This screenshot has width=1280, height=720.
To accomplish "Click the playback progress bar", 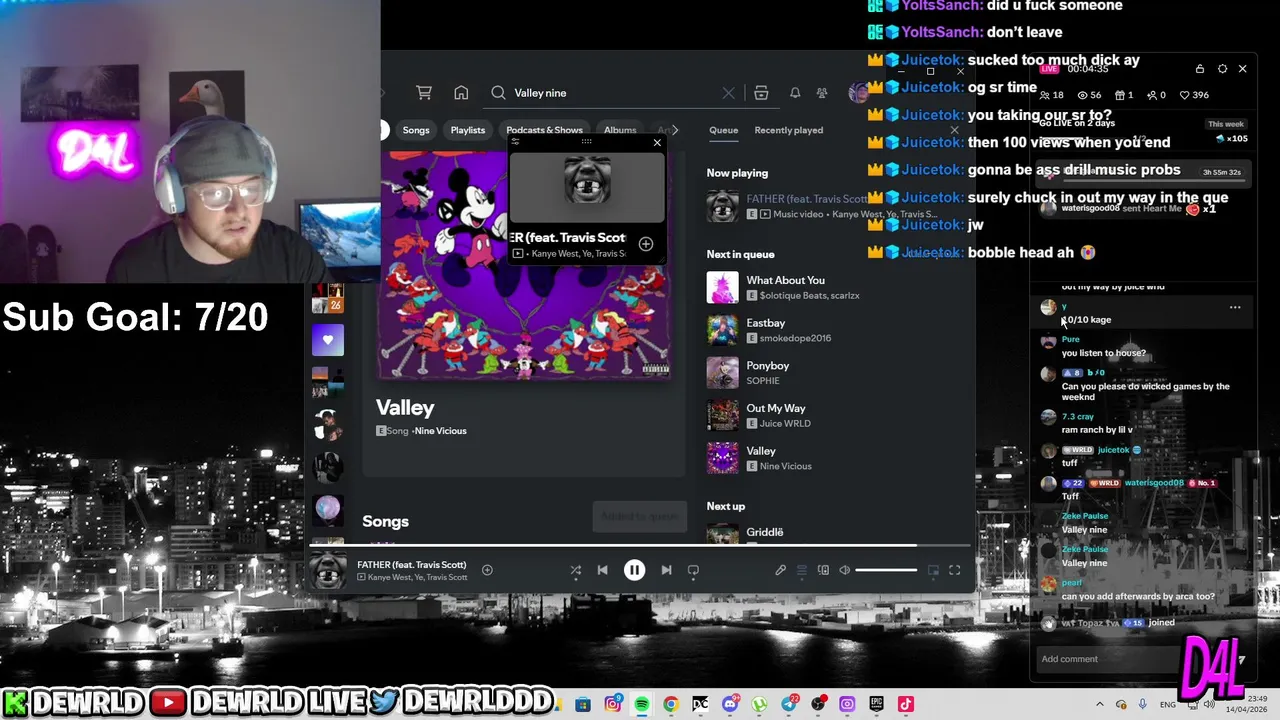I will pyautogui.click(x=640, y=546).
